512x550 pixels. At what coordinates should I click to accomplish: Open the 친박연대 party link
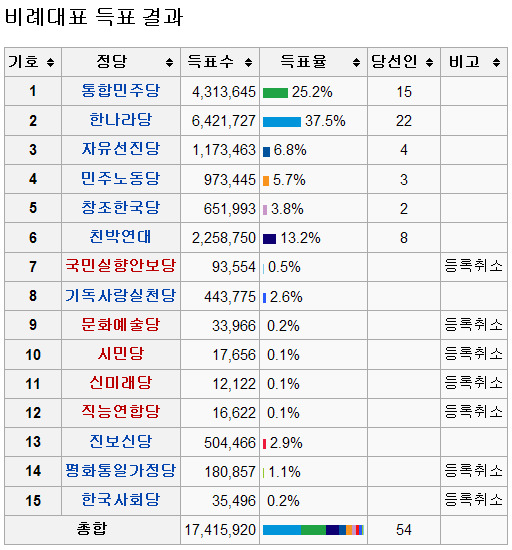point(121,236)
